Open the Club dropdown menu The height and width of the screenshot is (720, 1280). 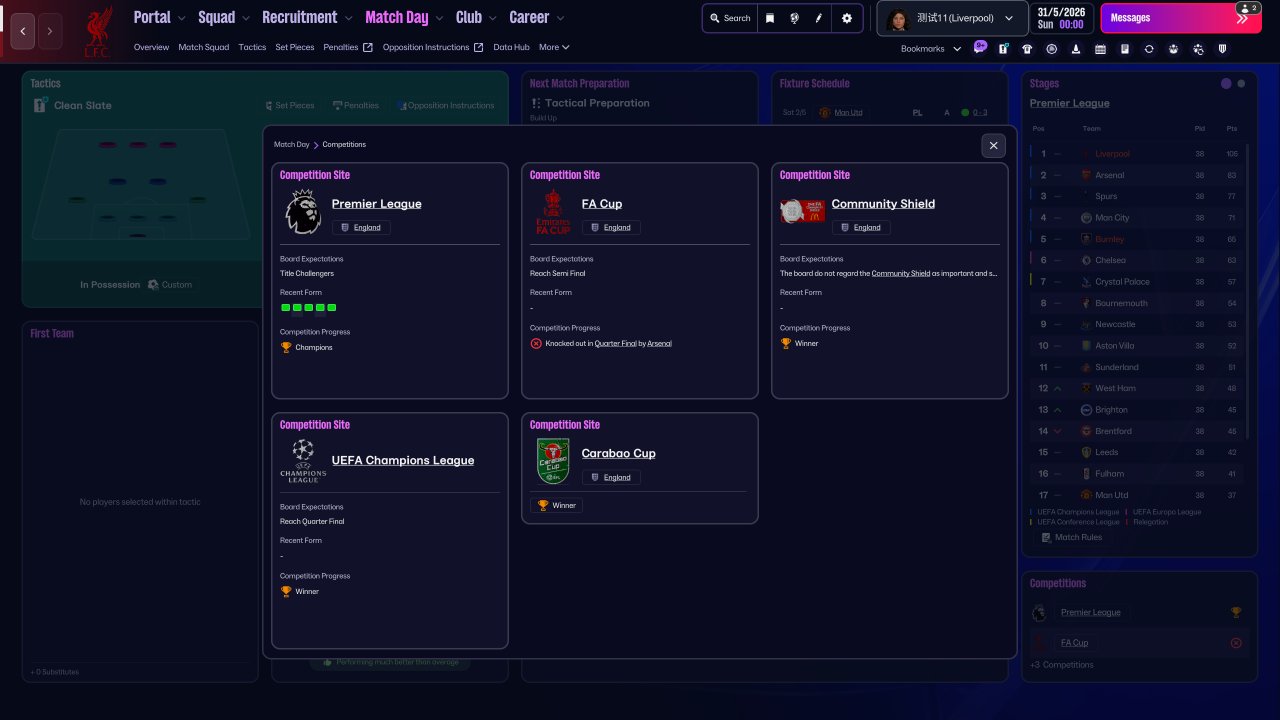[477, 17]
